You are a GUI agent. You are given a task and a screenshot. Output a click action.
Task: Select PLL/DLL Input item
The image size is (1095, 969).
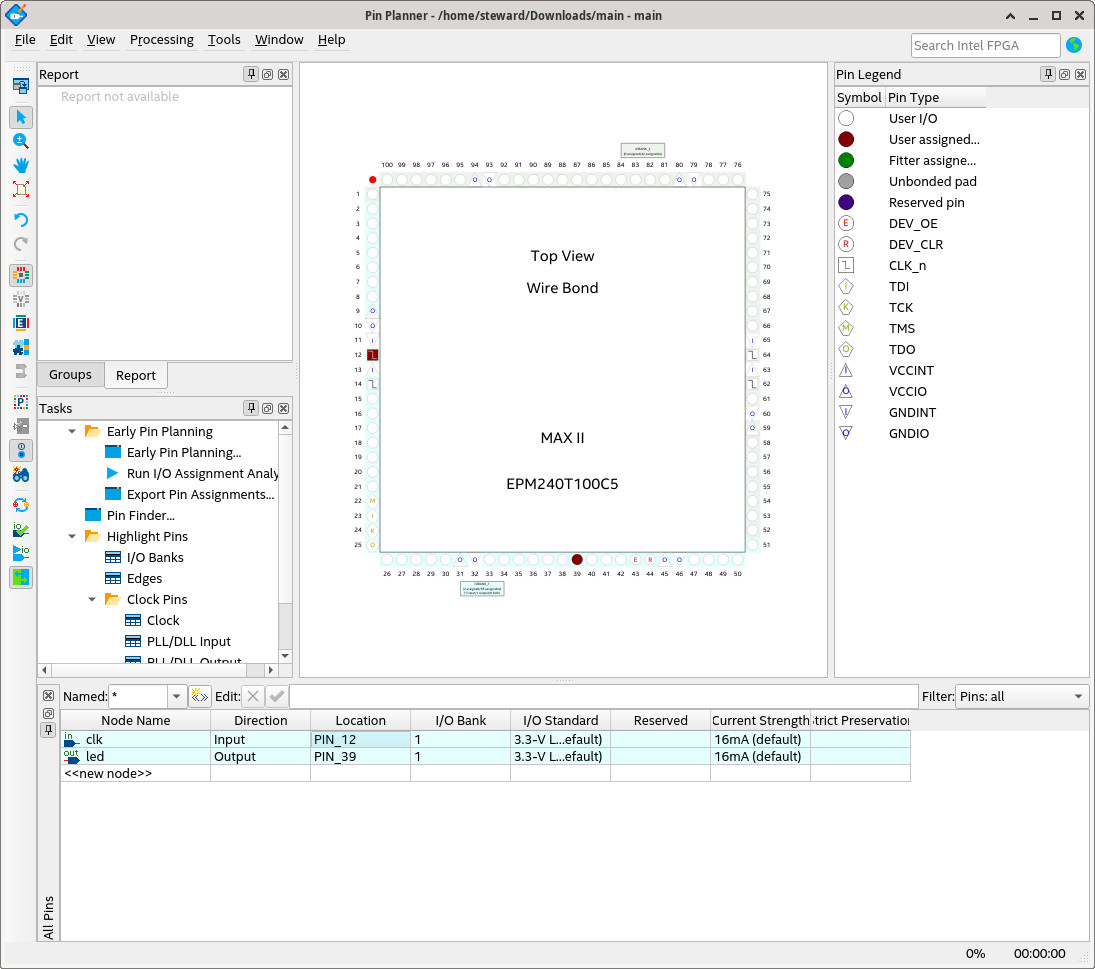[189, 641]
